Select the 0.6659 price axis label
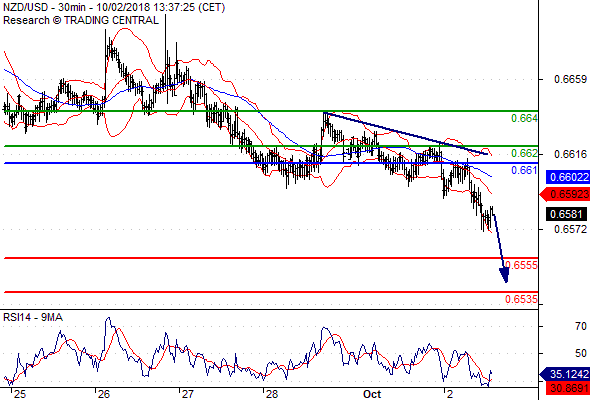Screen dimensions: 590x400 pyautogui.click(x=570, y=79)
